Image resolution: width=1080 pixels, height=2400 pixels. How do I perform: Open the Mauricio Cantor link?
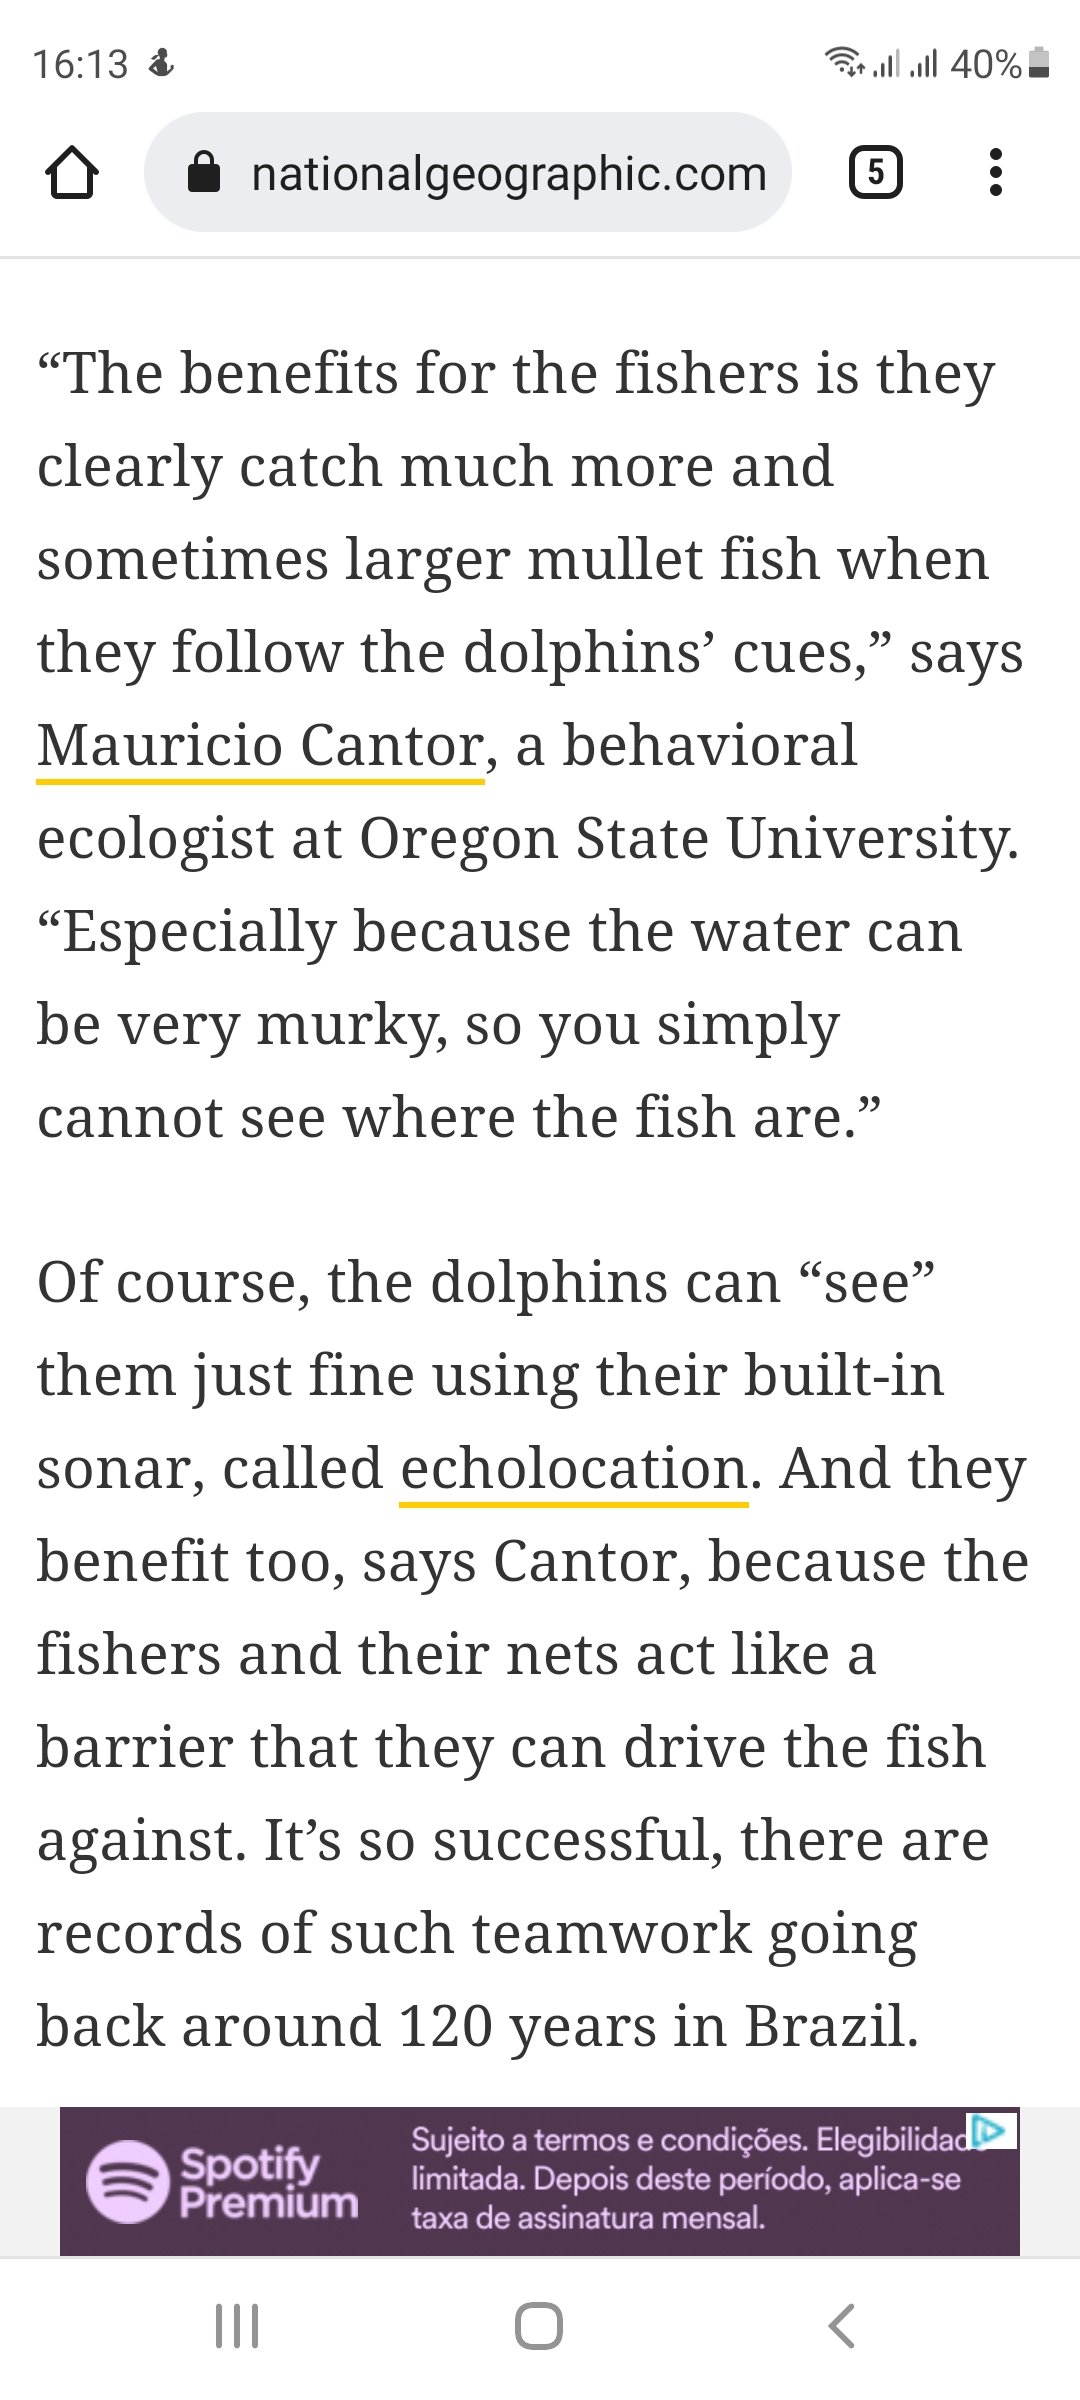click(261, 746)
